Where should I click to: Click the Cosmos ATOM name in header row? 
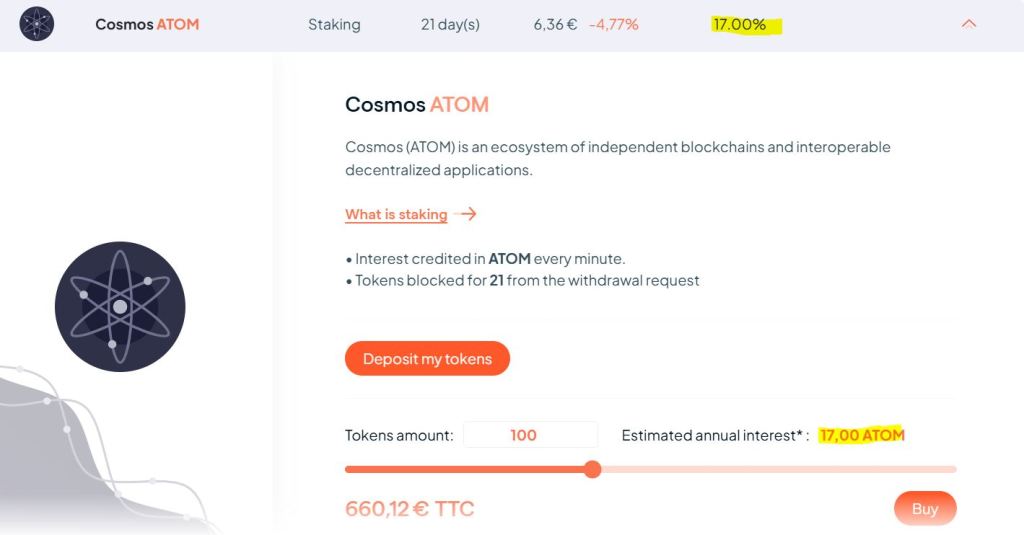[147, 24]
